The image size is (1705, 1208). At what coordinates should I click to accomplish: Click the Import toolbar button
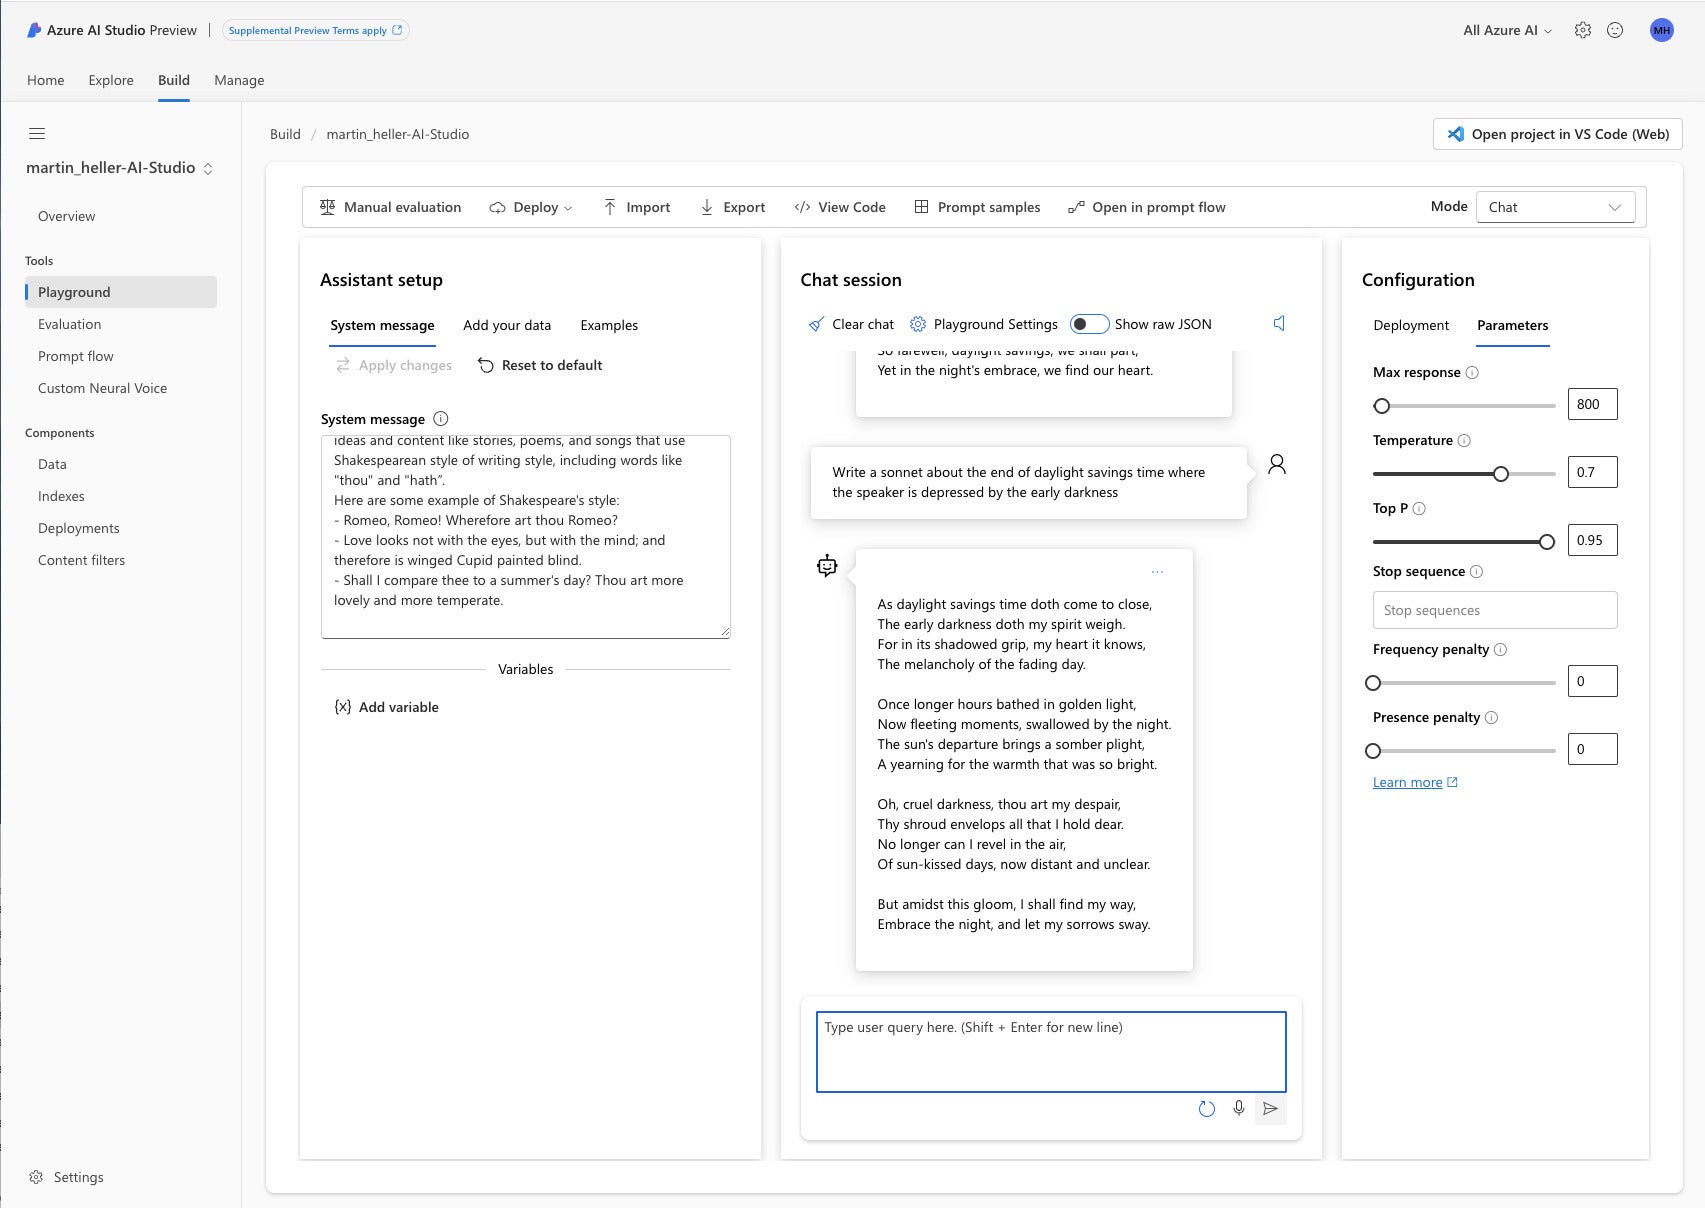point(636,207)
